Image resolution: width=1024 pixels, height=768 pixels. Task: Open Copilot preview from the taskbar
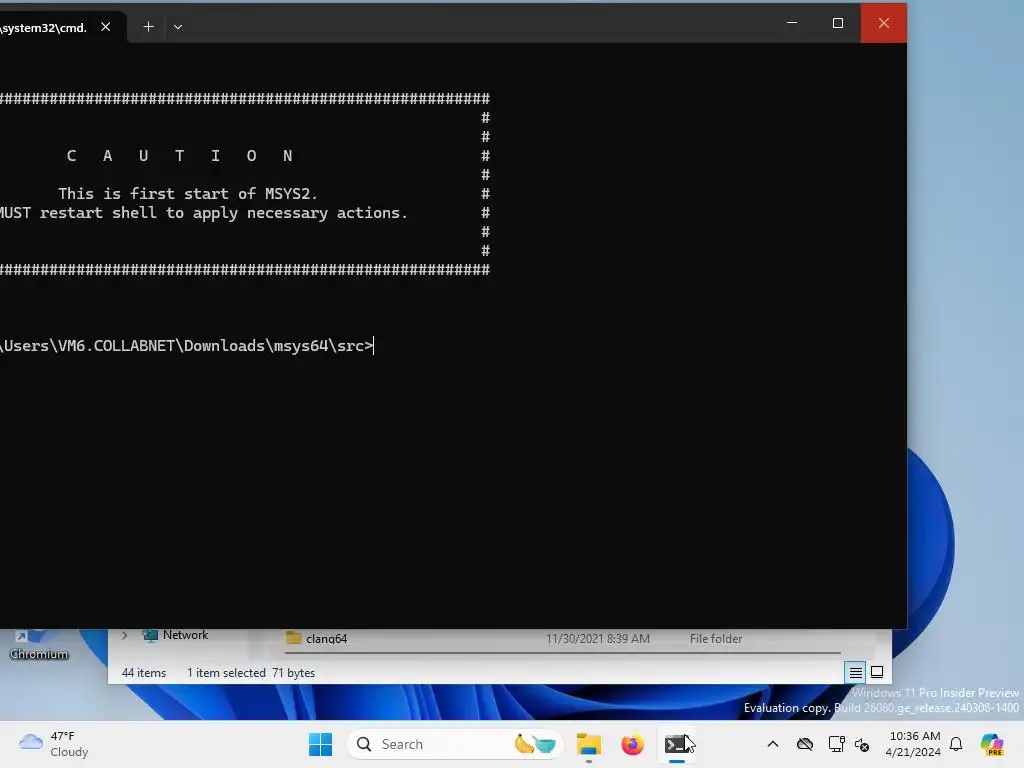[992, 744]
